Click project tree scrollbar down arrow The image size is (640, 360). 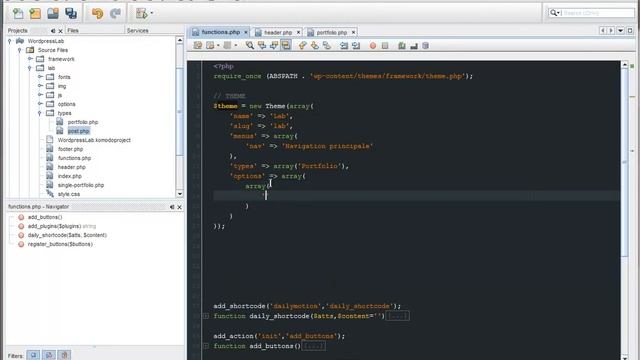(180, 194)
